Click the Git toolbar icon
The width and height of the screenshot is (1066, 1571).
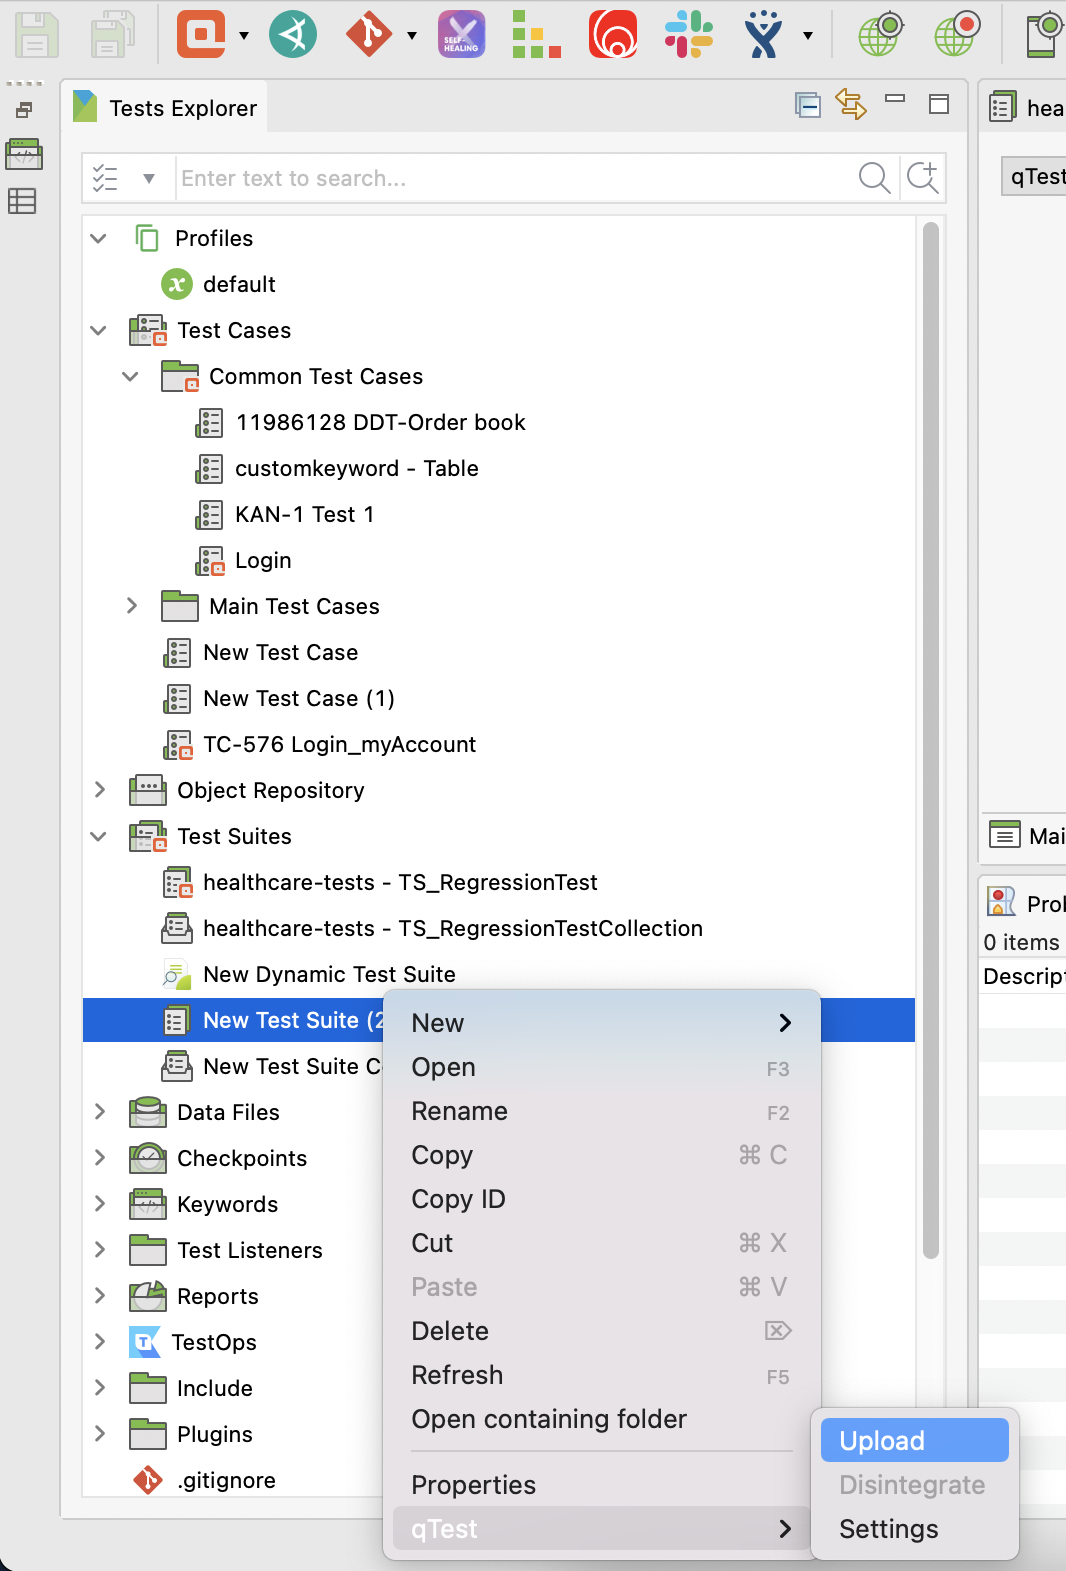(368, 35)
